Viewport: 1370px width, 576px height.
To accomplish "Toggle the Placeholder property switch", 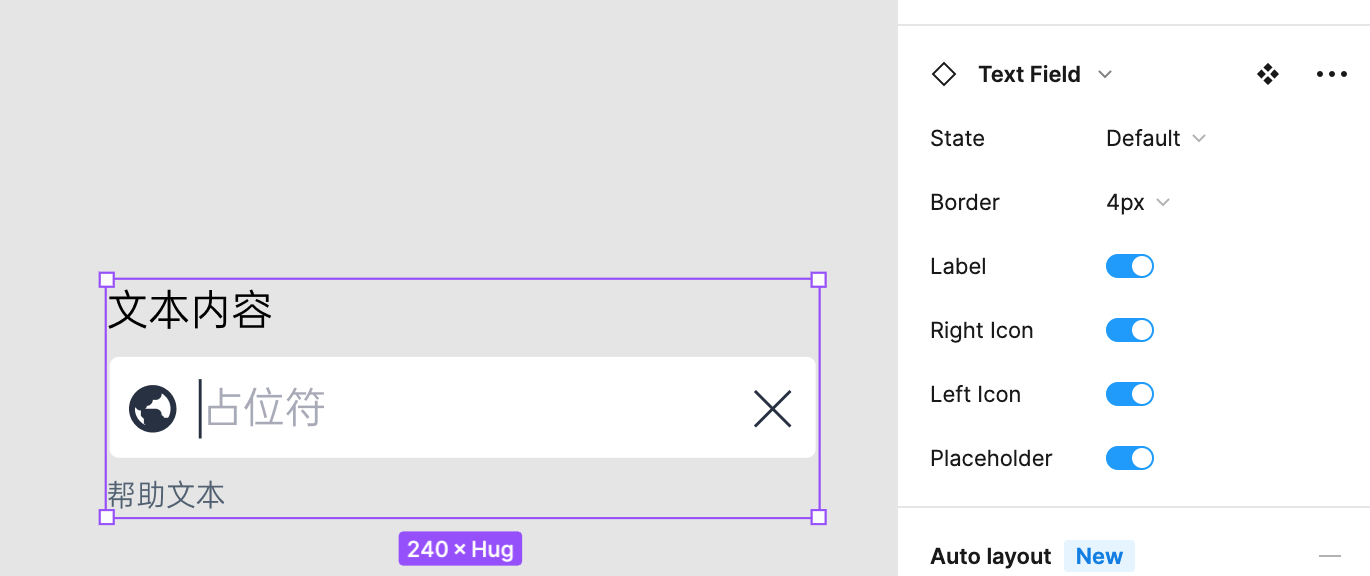I will pos(1129,458).
